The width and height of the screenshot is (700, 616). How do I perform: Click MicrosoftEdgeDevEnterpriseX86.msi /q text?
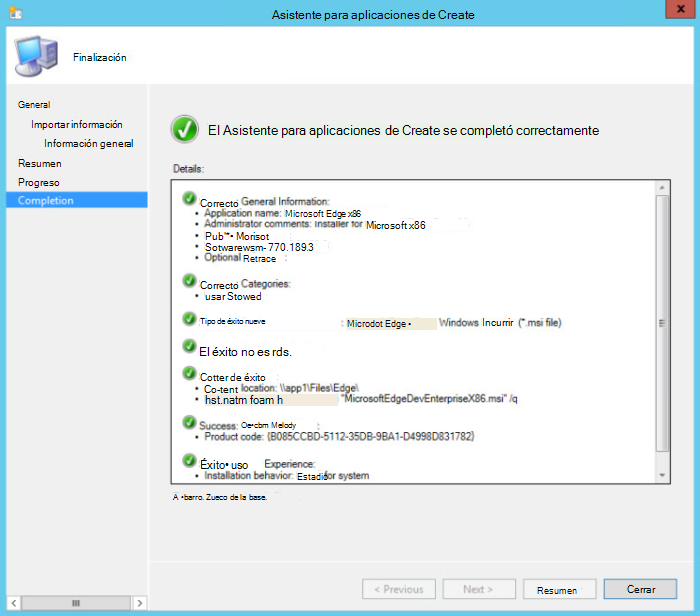[x=429, y=399]
